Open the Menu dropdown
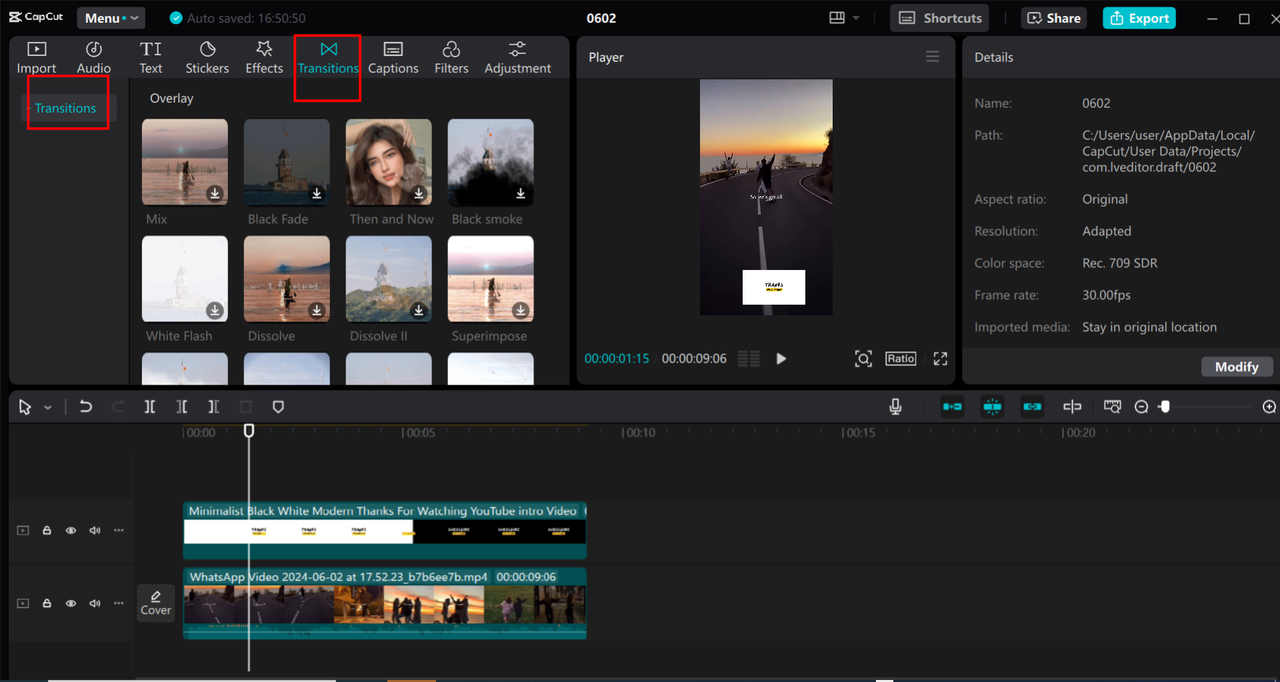Screen dimensions: 1280x682 coord(111,18)
